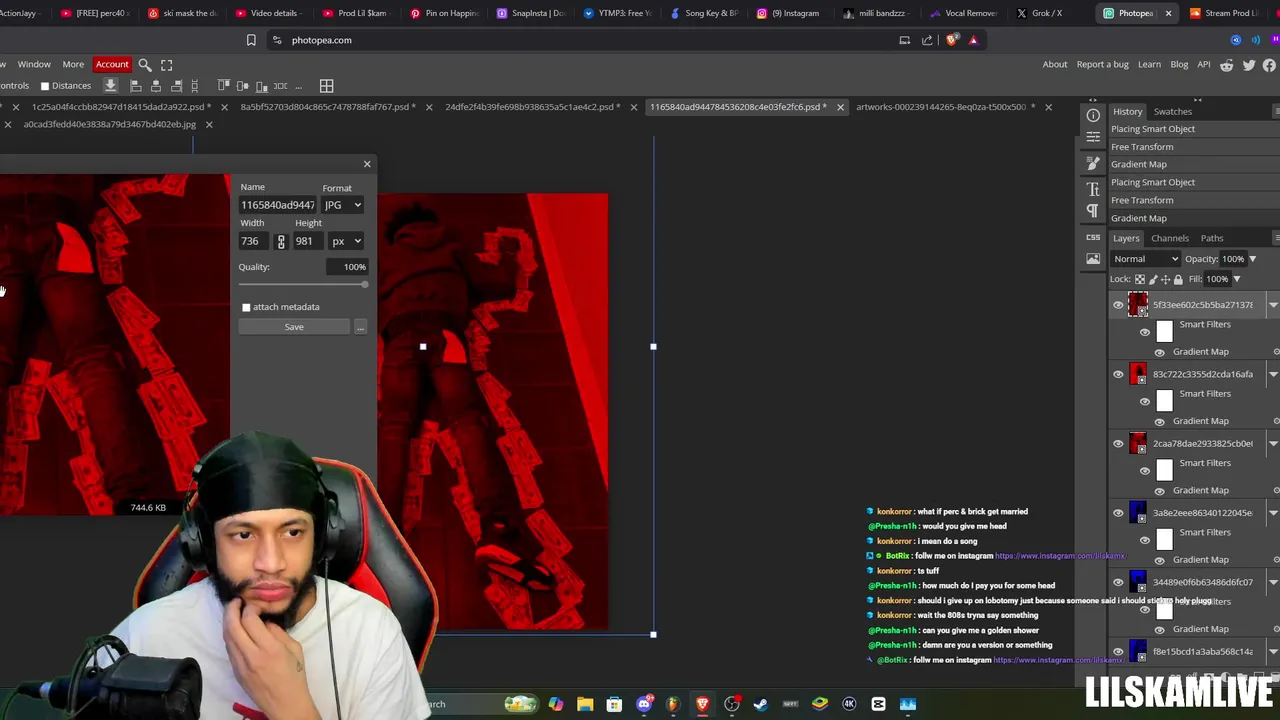The image size is (1280, 720).
Task: Hide the 3a8e2eee86340122 layer
Action: (1118, 513)
